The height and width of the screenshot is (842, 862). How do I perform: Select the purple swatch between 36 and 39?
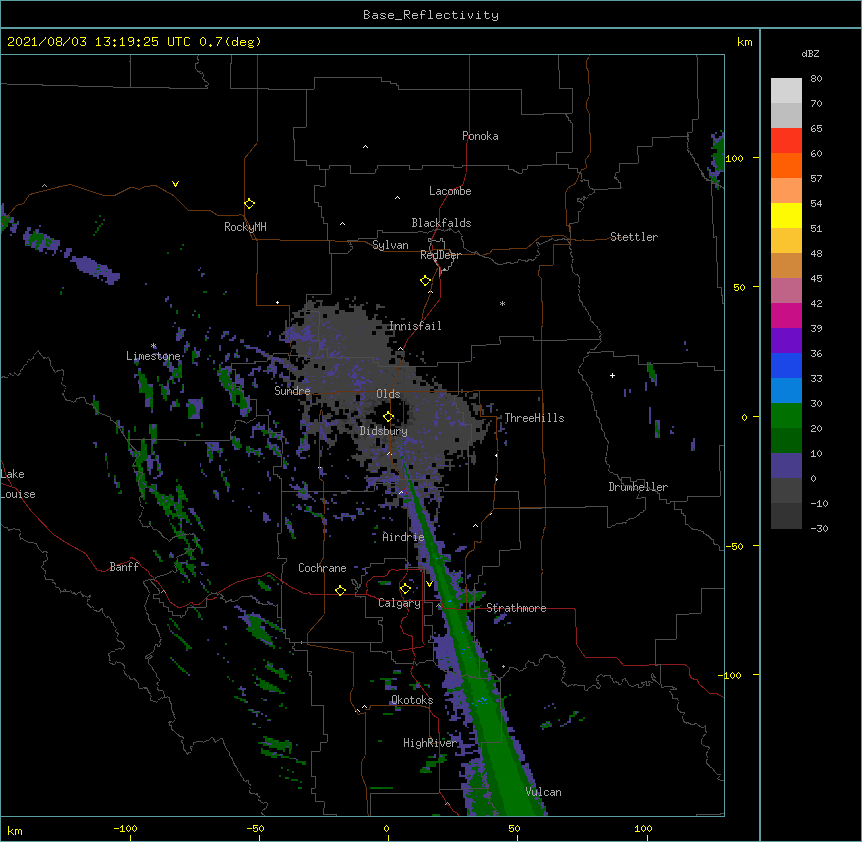[x=786, y=341]
